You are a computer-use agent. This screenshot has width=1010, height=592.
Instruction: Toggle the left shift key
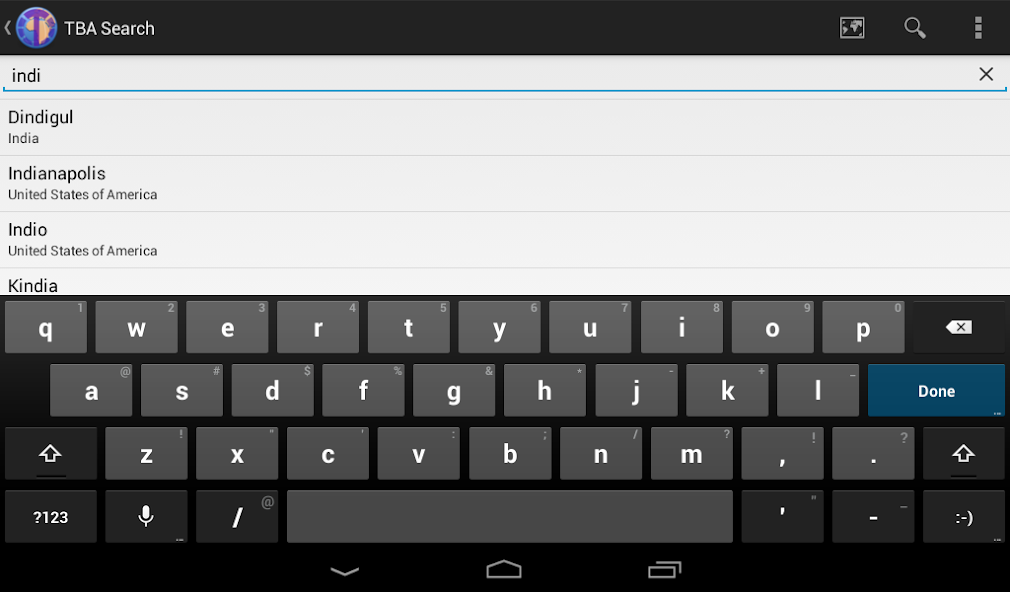(x=50, y=454)
